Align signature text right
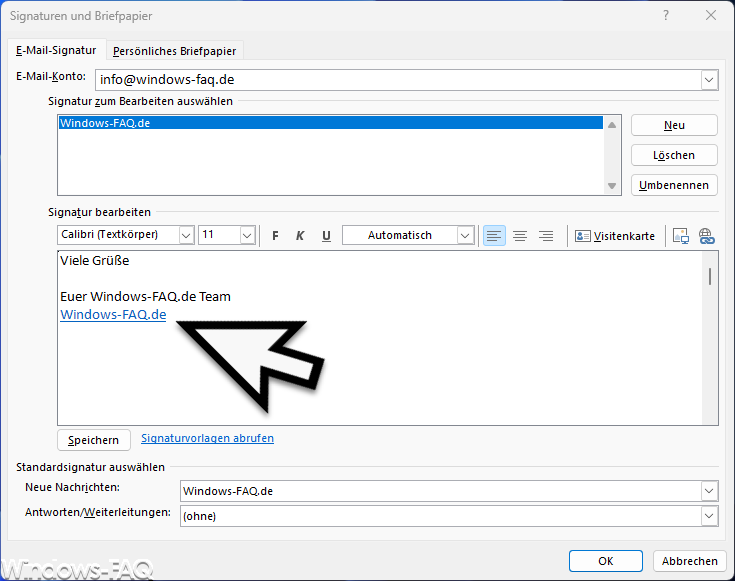Viewport: 735px width, 581px height. point(546,235)
